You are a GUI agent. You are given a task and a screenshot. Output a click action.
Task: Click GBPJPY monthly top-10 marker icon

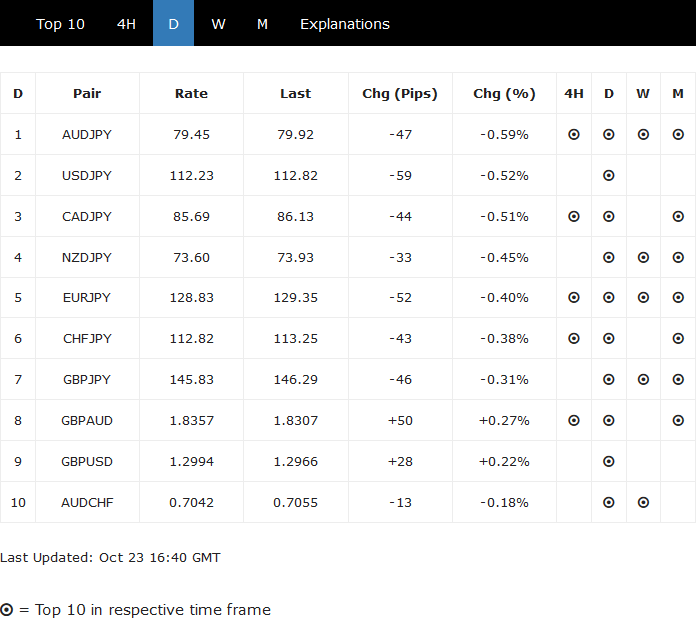pos(678,380)
